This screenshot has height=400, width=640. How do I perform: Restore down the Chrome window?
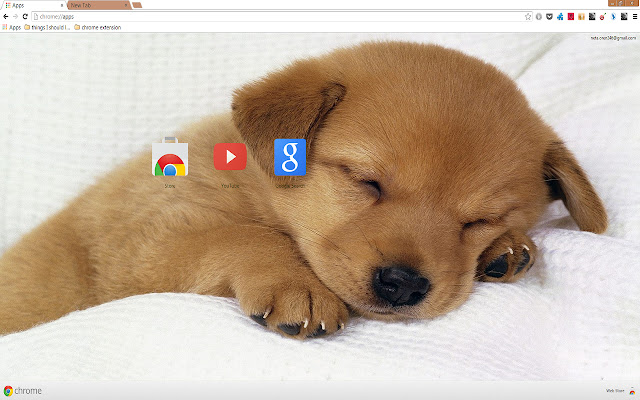click(x=621, y=3)
